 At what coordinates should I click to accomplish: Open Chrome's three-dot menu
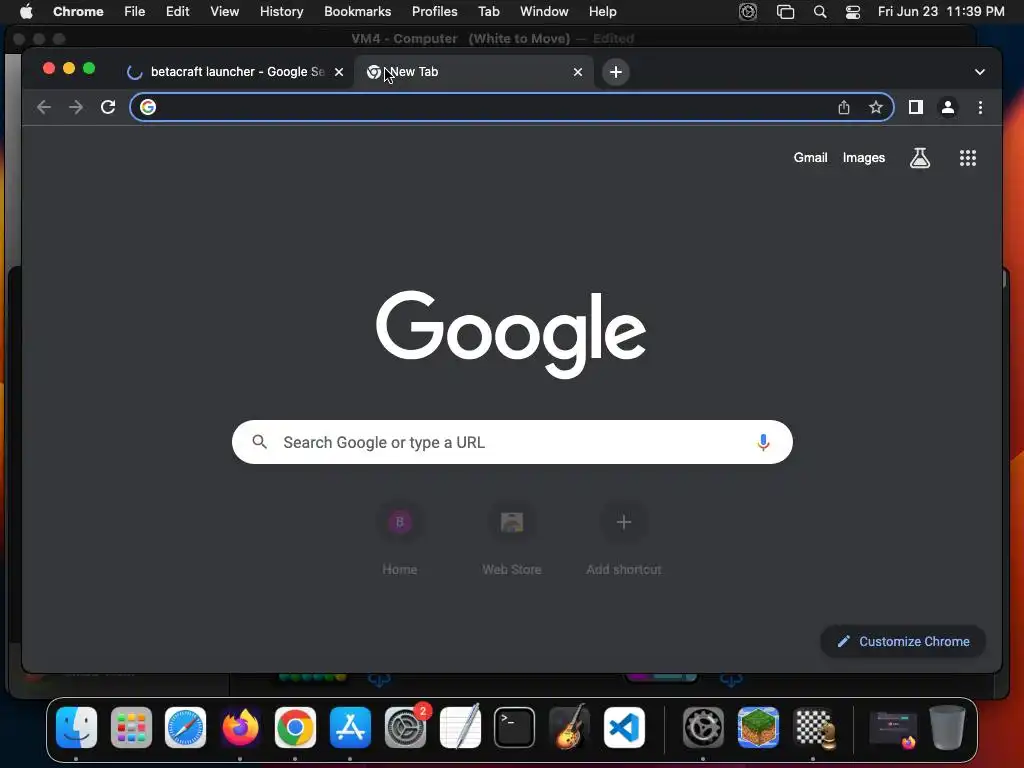pyautogui.click(x=980, y=107)
